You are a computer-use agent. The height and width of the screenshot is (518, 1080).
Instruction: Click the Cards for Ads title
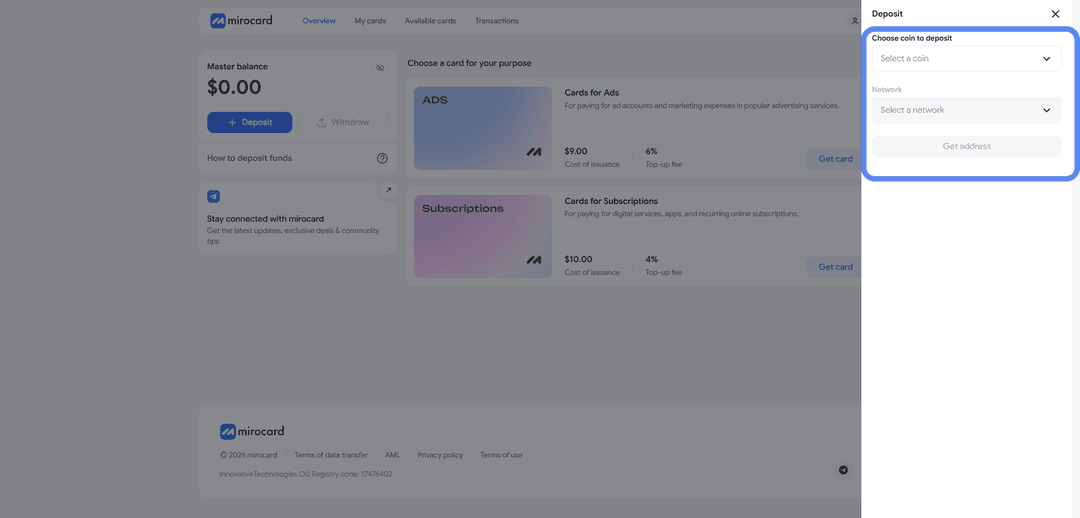tap(592, 93)
